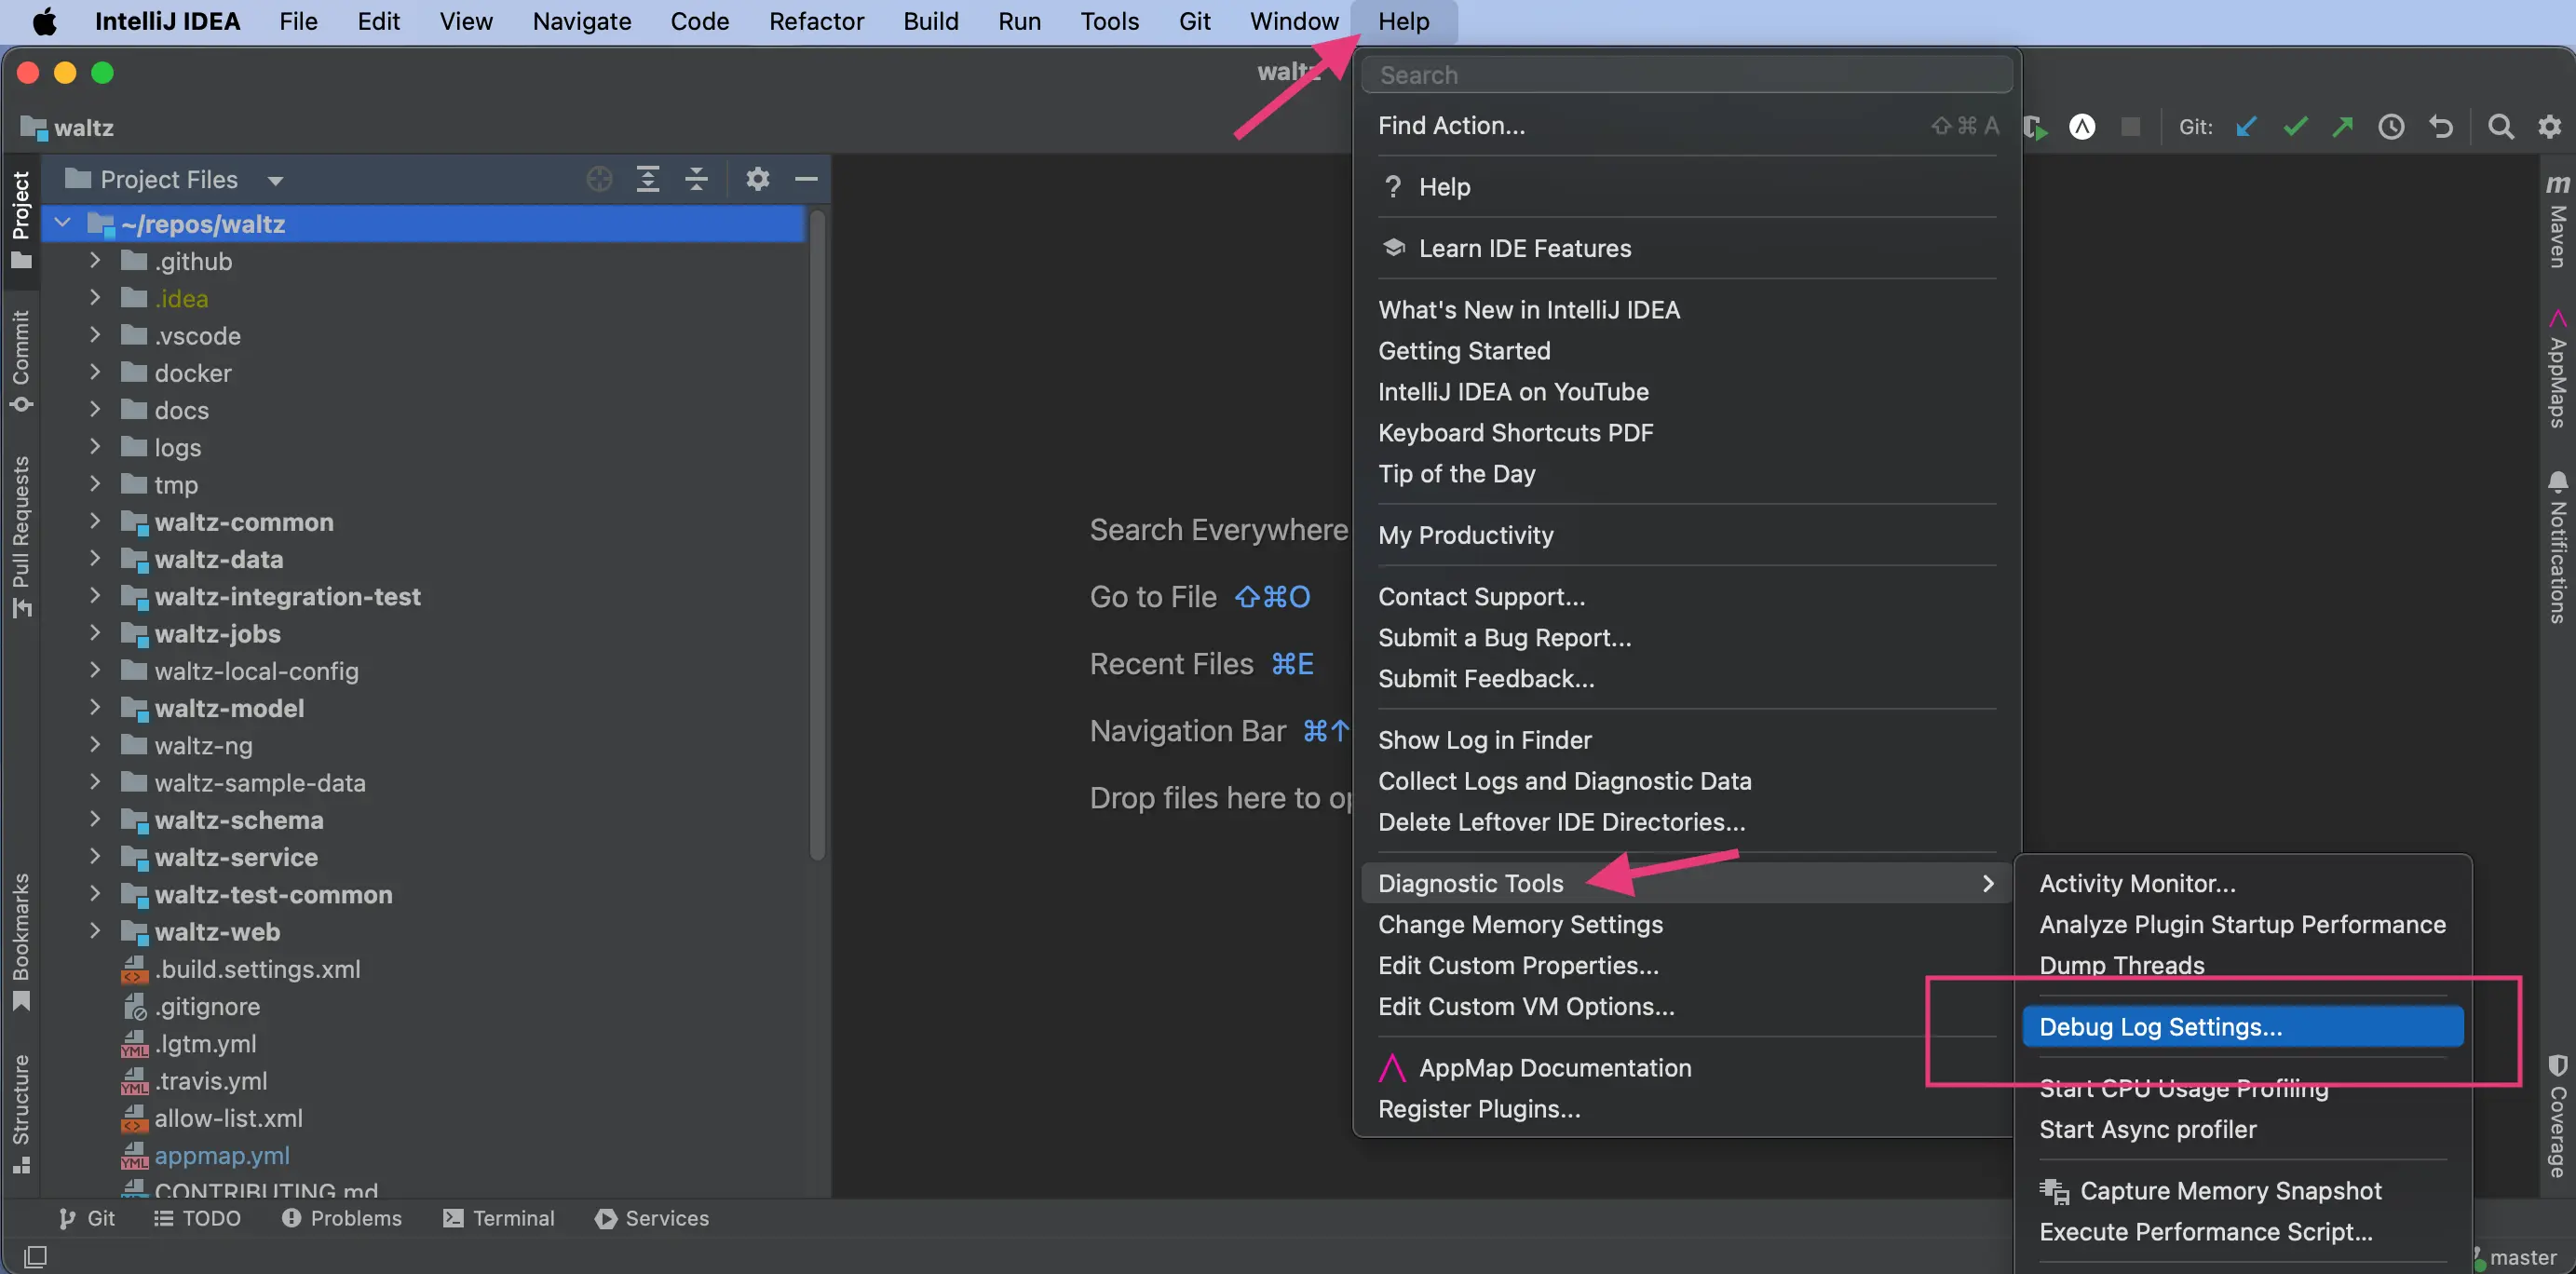2576x1274 pixels.
Task: Select the .gitignore file
Action: pyautogui.click(x=207, y=1006)
